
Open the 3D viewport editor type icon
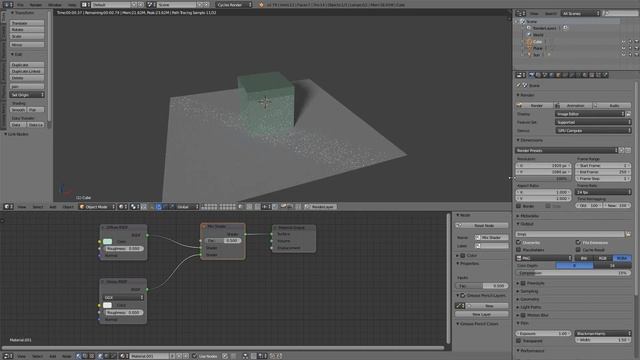point(8,207)
